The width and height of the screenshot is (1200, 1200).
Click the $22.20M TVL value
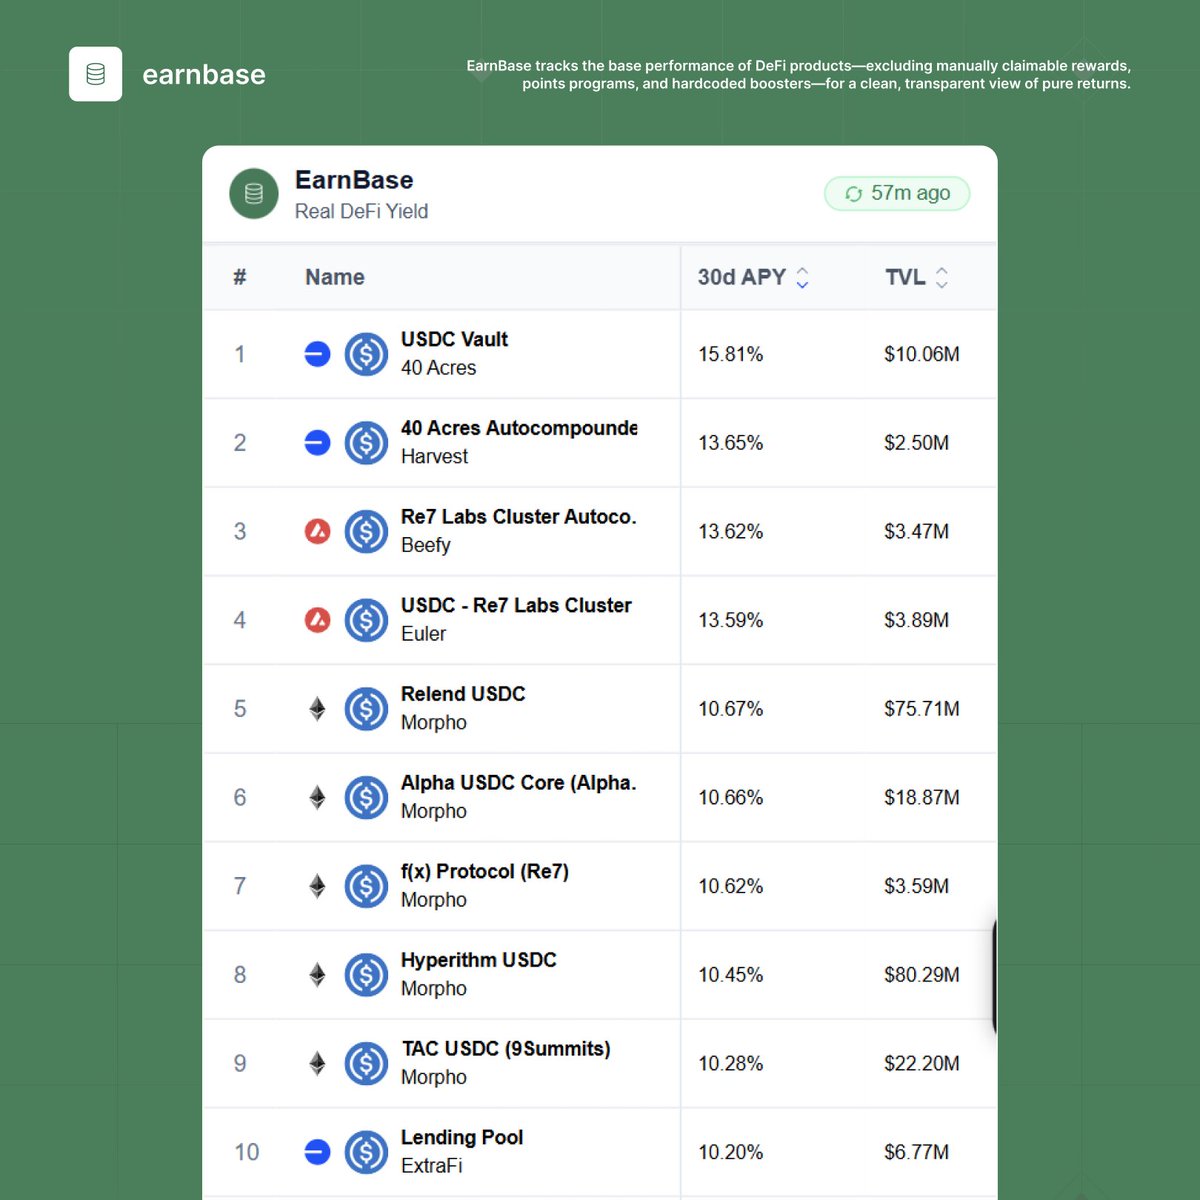[x=922, y=1063]
